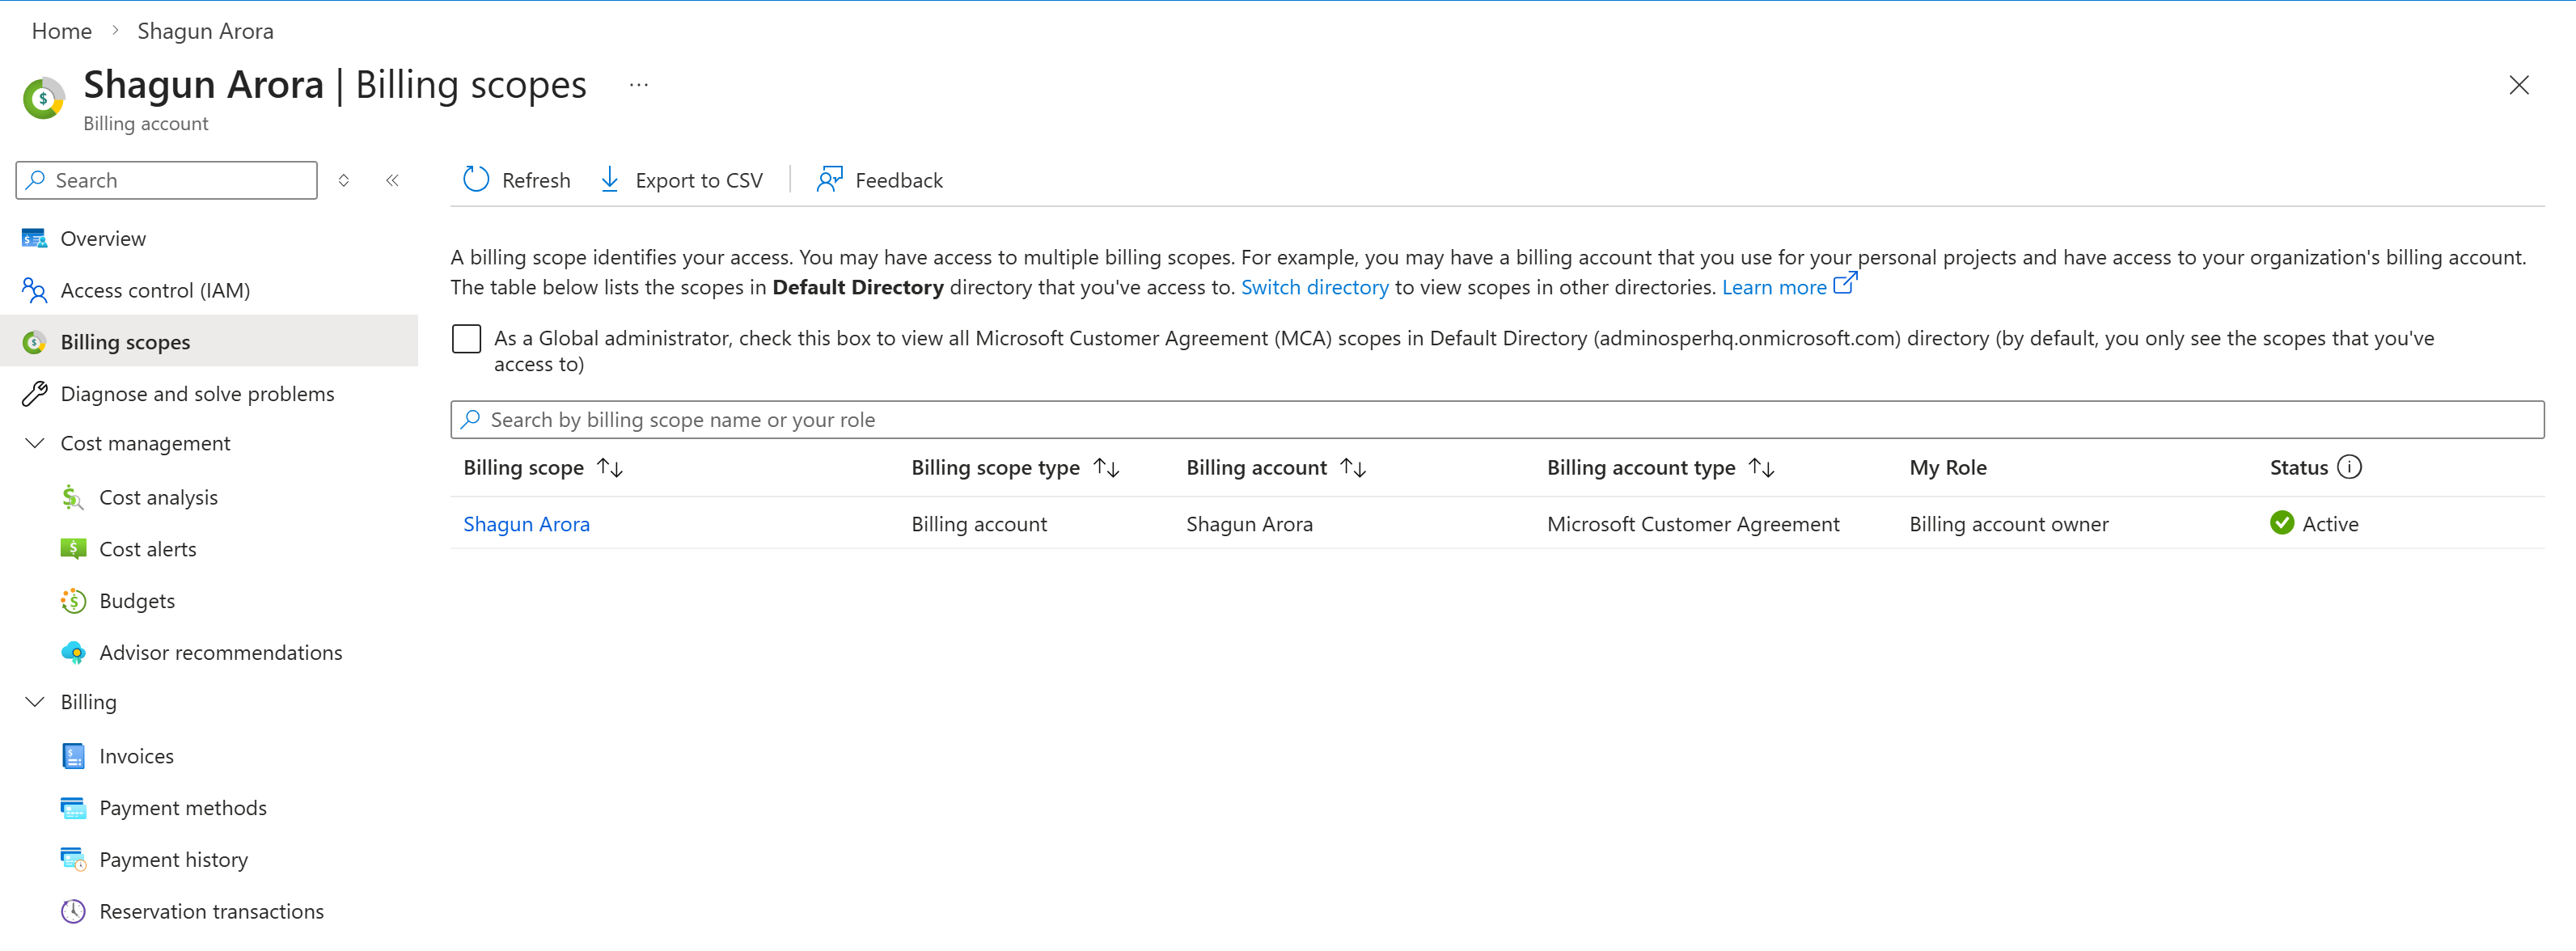
Task: Click the Export to CSV download icon
Action: click(609, 180)
